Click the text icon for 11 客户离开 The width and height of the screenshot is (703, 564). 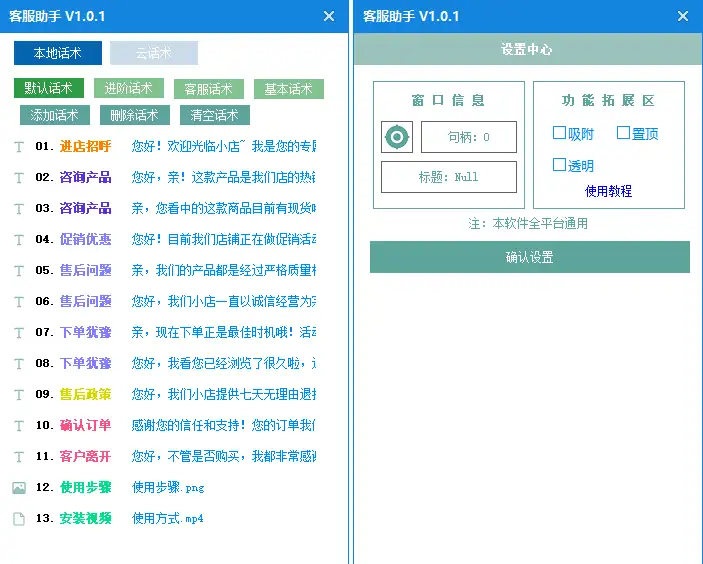pos(19,457)
